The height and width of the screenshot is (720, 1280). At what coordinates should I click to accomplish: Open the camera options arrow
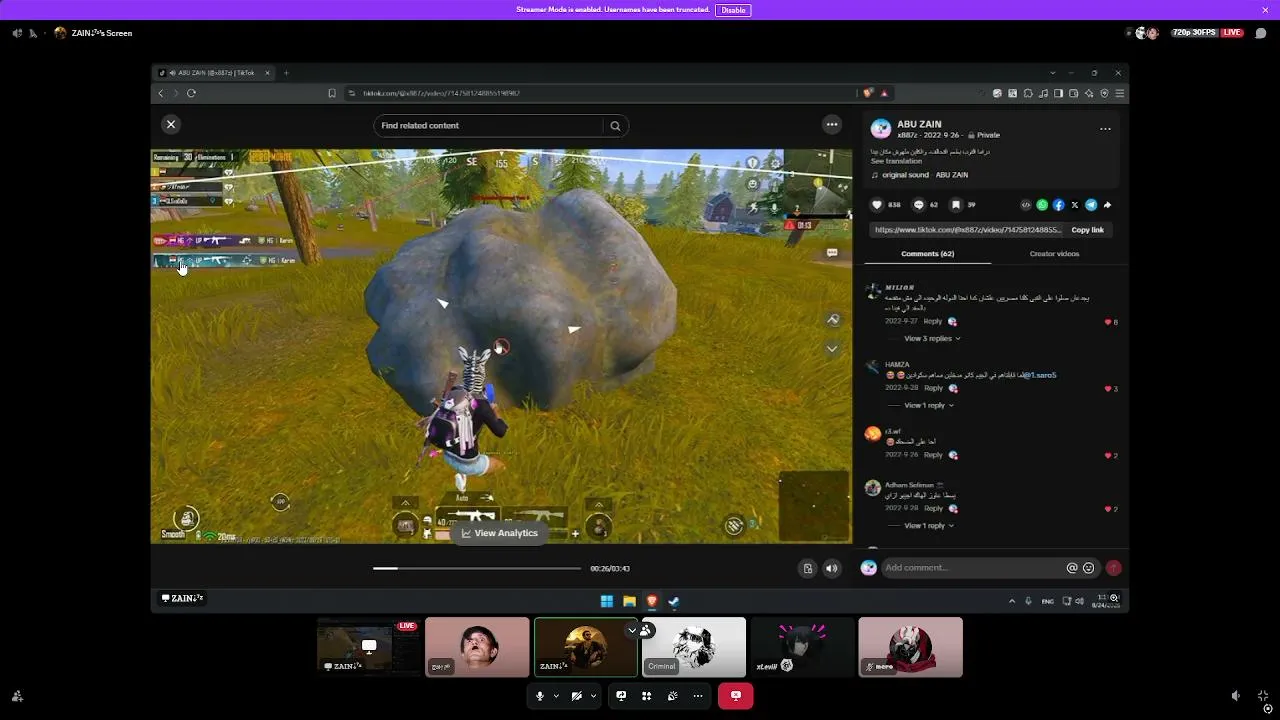pos(593,696)
